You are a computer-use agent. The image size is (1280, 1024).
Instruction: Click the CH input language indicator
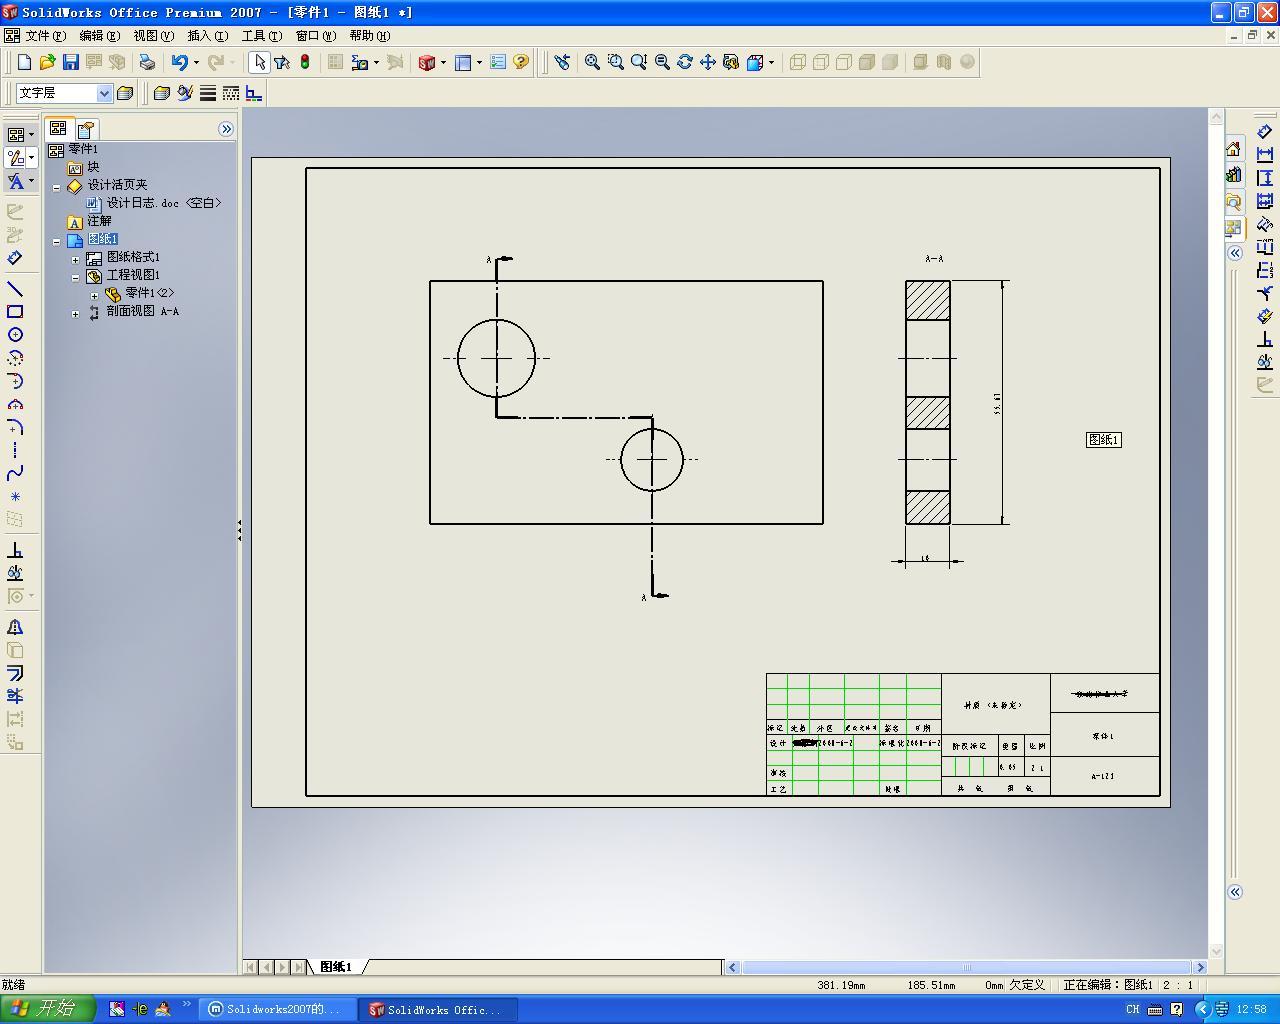[1133, 1010]
